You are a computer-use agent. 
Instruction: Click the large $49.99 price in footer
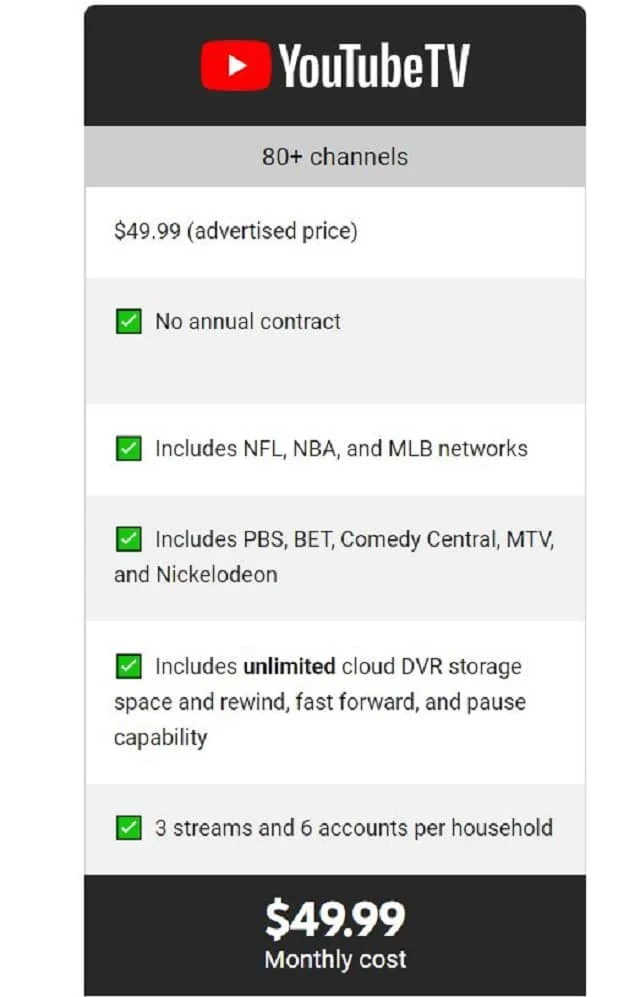coord(335,919)
